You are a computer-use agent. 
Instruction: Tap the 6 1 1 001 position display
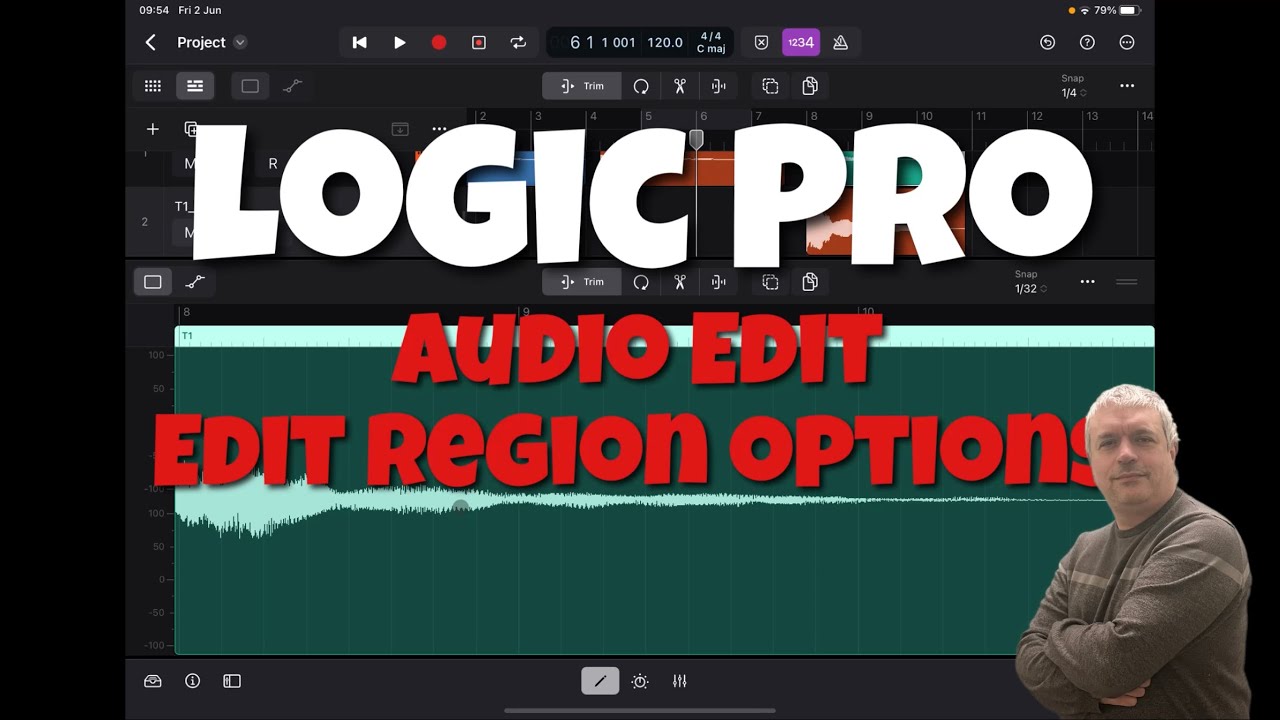click(x=602, y=42)
